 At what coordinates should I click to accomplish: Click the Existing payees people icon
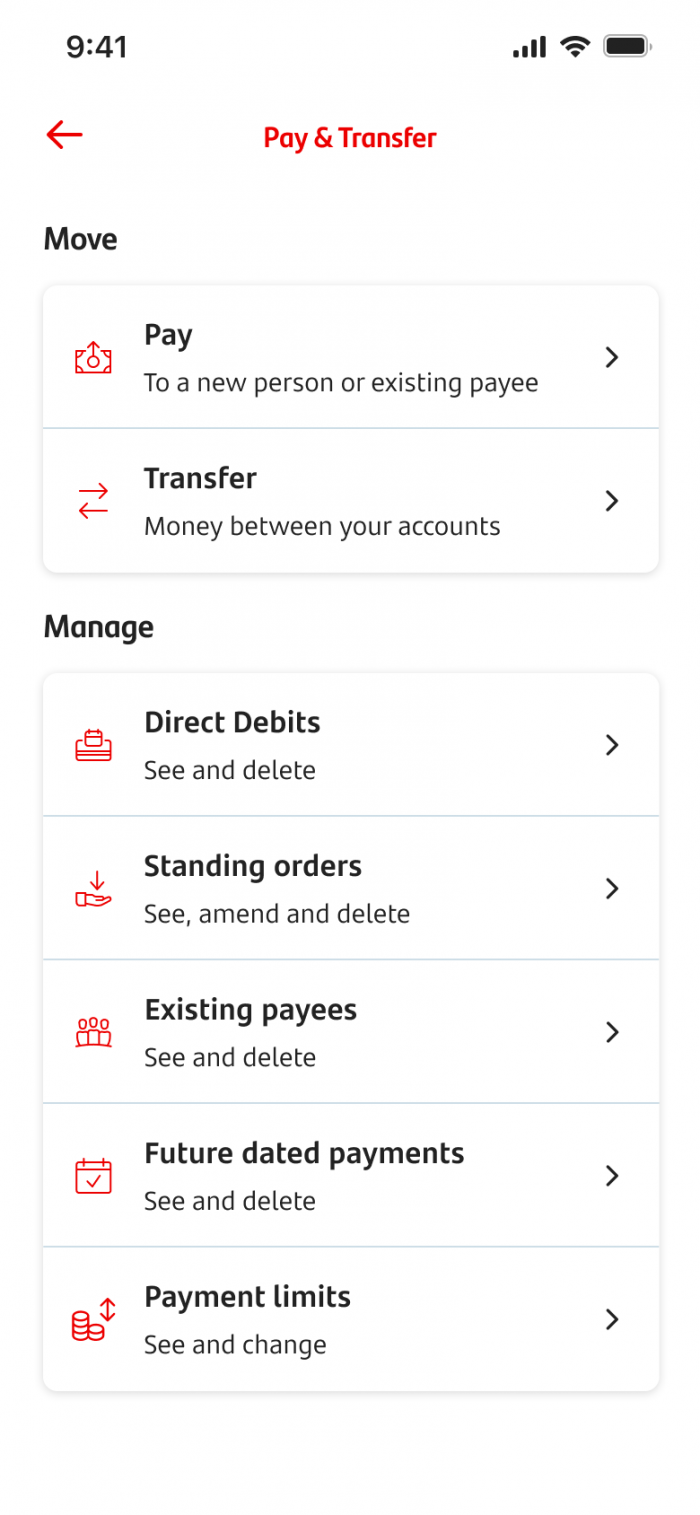(92, 1032)
